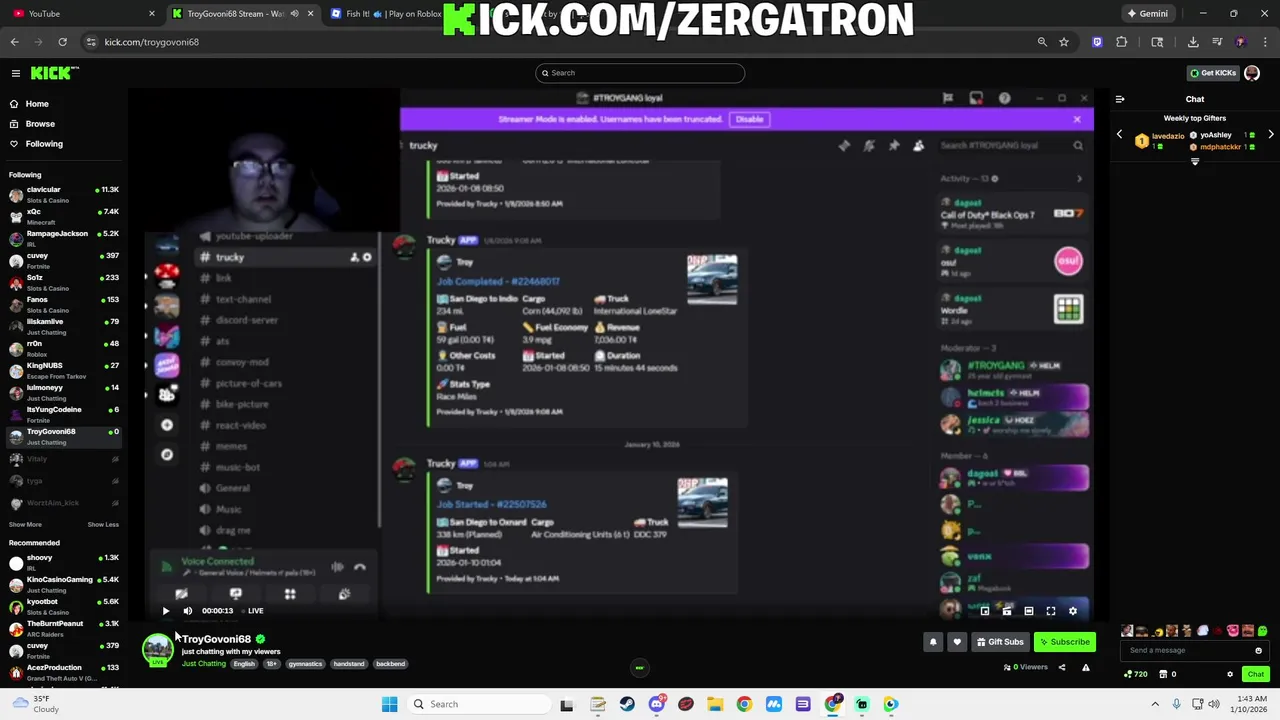Image resolution: width=1280 pixels, height=720 pixels.
Task: Share the stream
Action: point(1062,667)
